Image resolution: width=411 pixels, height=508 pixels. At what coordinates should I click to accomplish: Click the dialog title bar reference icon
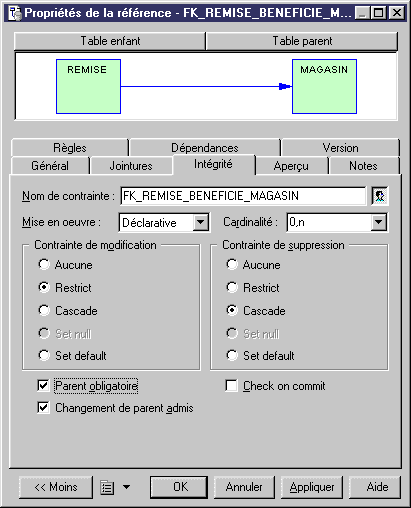tap(14, 13)
